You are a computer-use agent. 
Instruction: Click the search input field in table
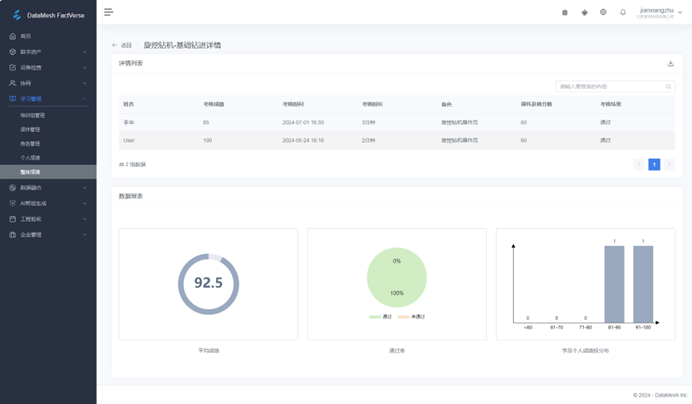(609, 87)
